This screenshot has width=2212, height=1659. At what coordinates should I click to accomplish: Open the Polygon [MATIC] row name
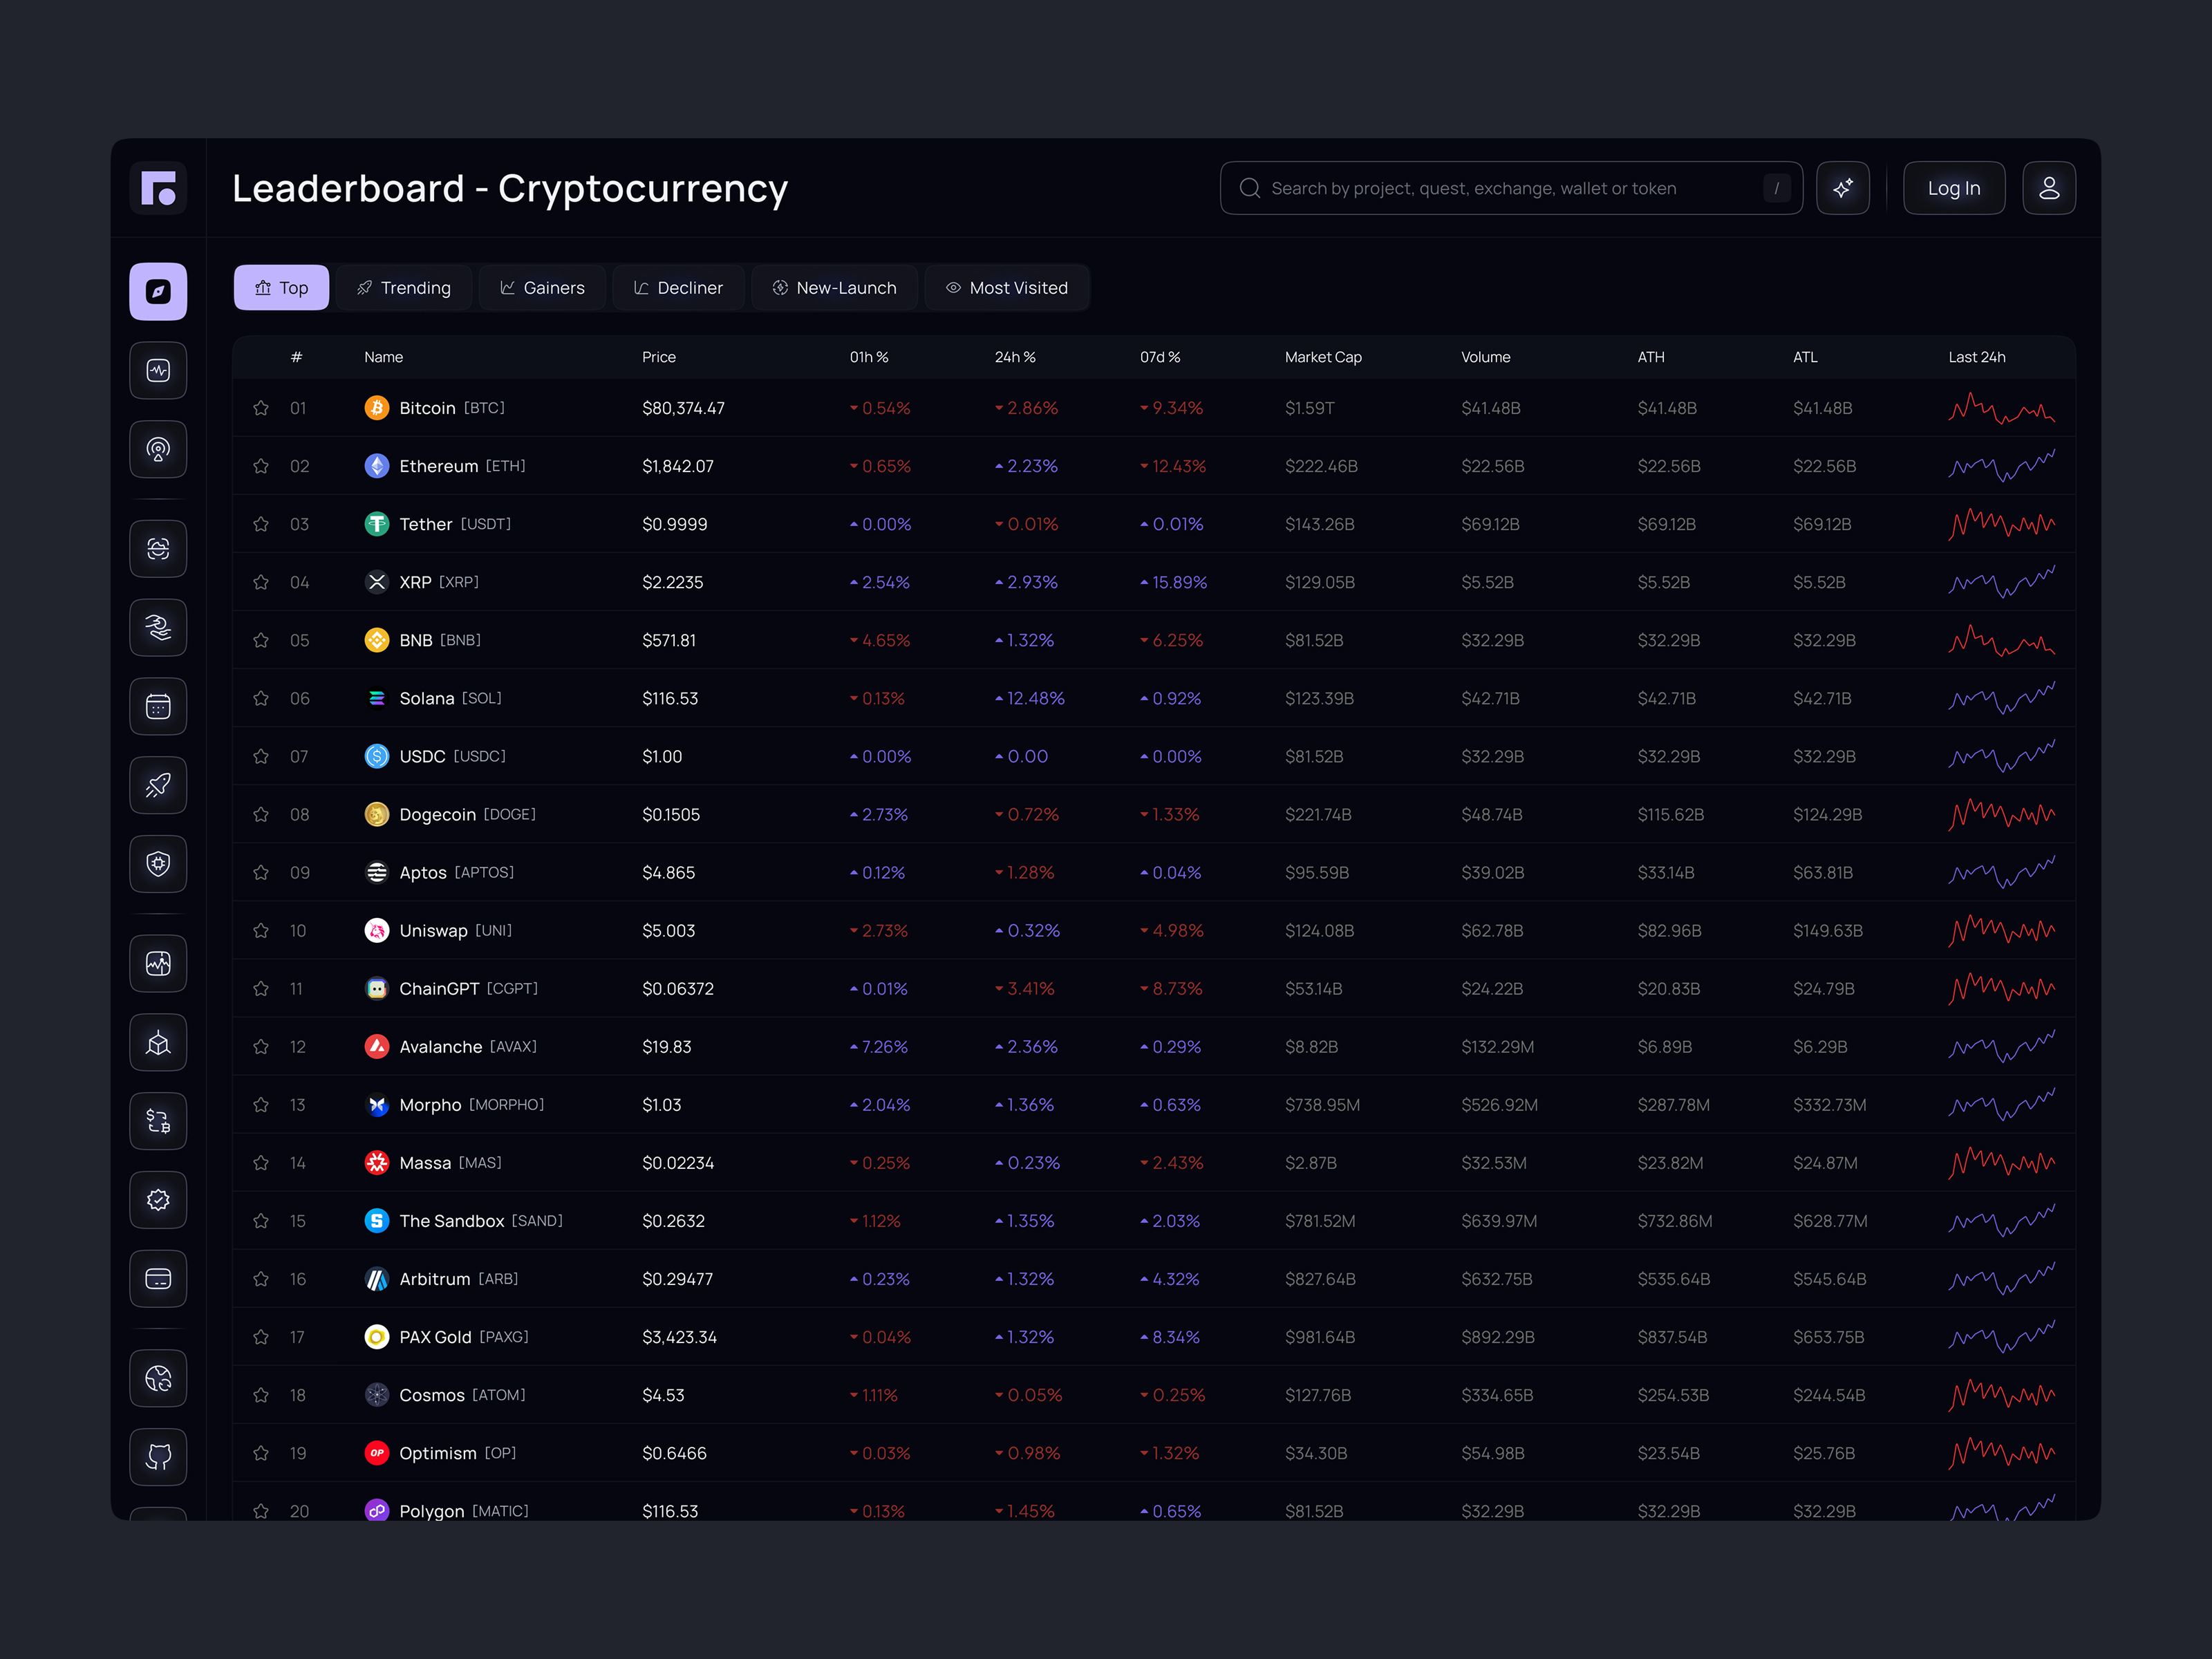point(464,1511)
